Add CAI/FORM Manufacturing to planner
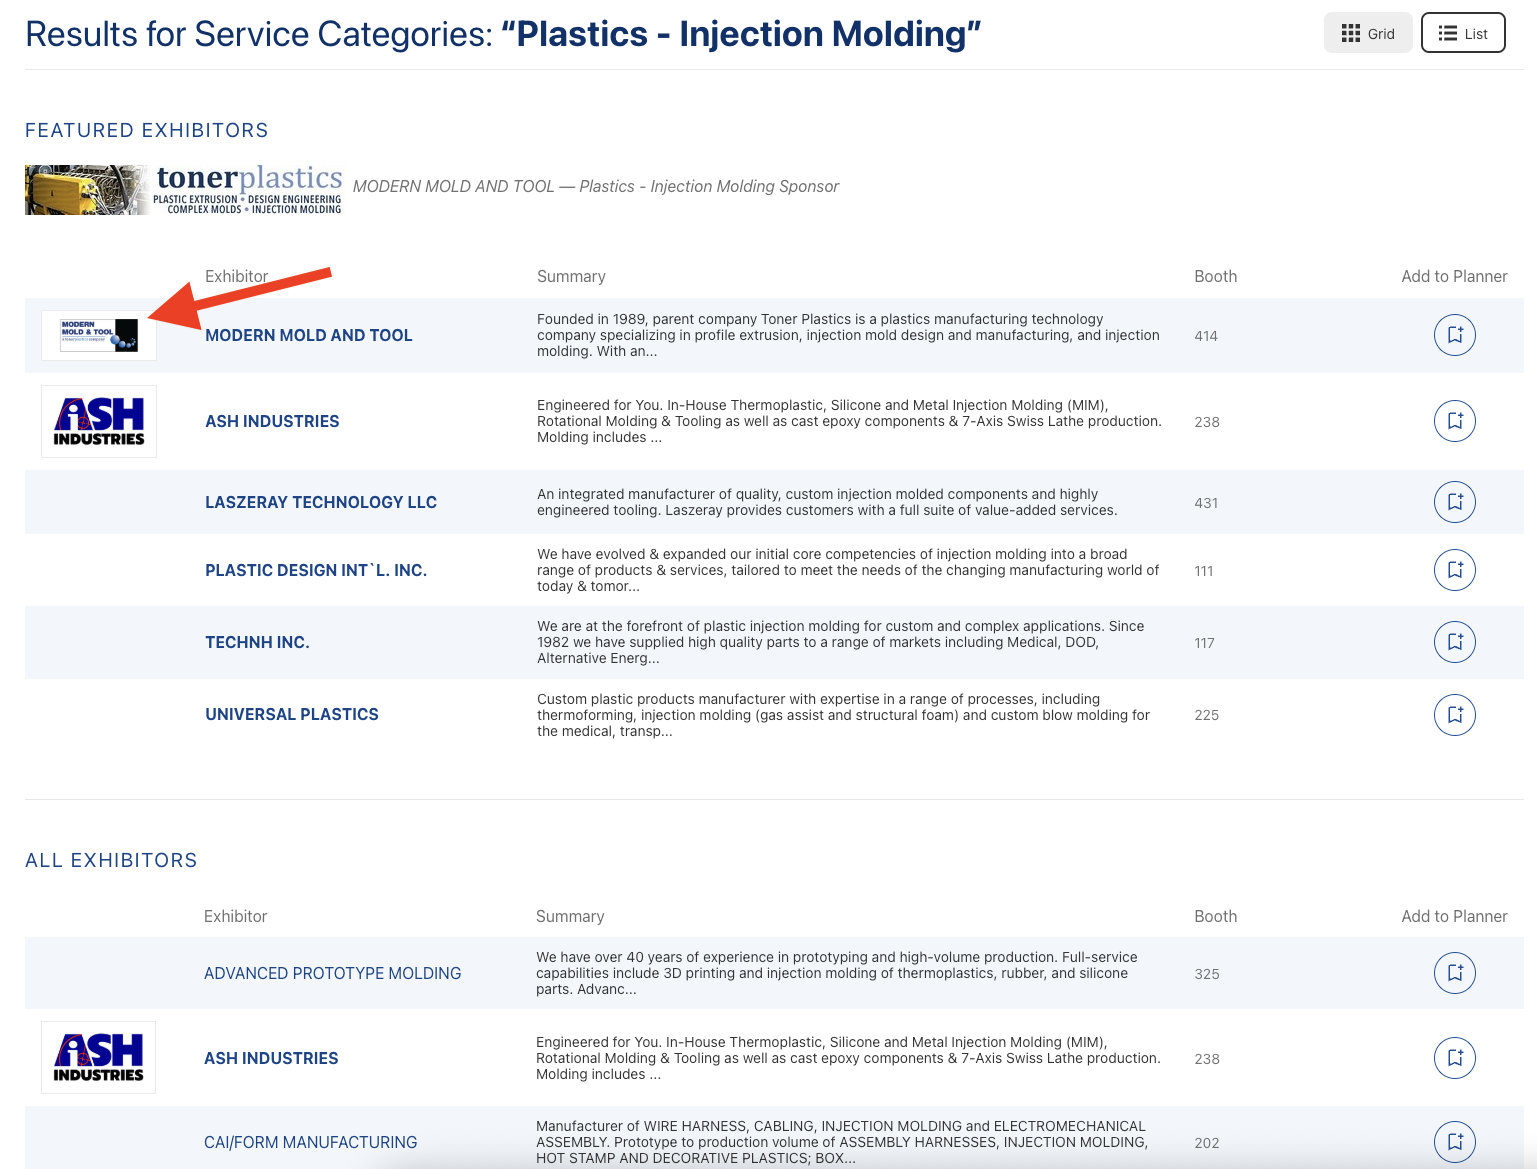 coord(1454,1142)
